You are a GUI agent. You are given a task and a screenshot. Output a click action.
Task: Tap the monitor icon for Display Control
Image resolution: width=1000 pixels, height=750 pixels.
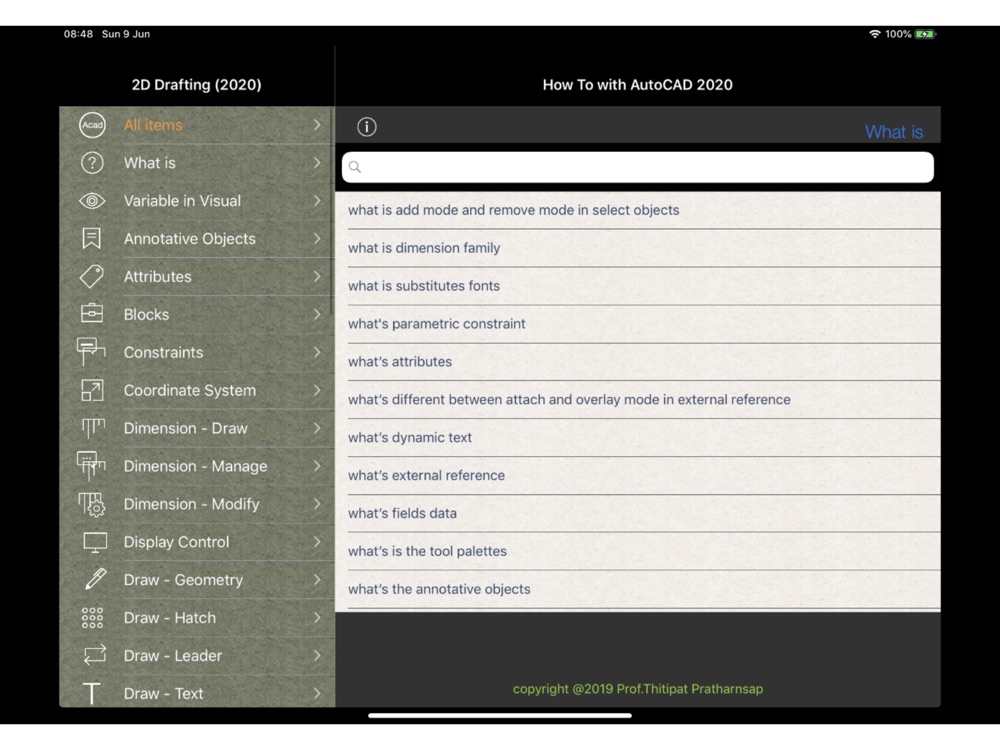[95, 542]
